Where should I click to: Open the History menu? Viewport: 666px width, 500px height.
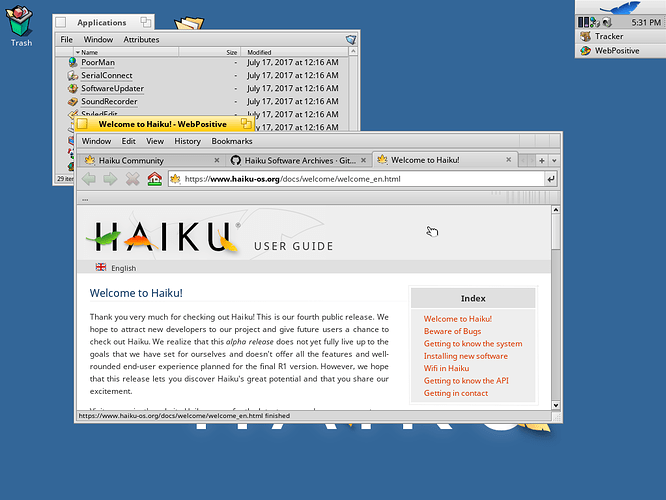tap(187, 141)
